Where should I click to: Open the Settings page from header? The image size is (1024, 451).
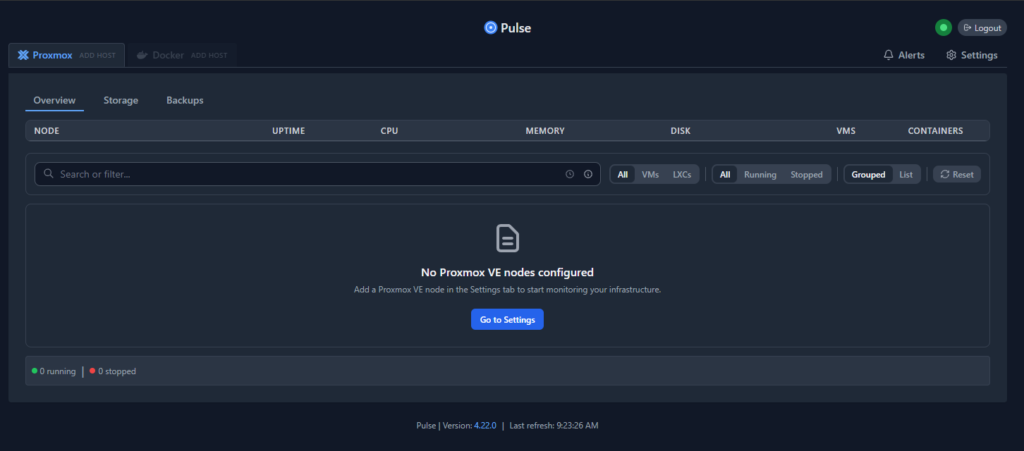[972, 55]
